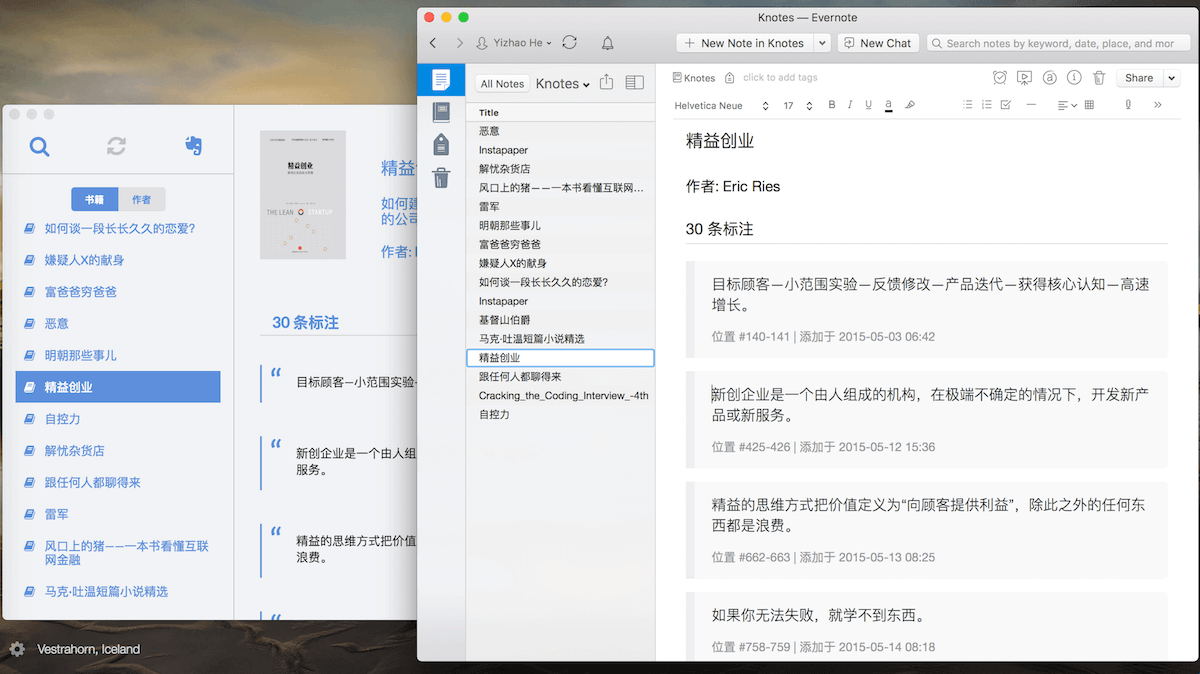Image resolution: width=1200 pixels, height=674 pixels.
Task: Switch to the 作者 tab in Knotes window
Action: [x=142, y=199]
